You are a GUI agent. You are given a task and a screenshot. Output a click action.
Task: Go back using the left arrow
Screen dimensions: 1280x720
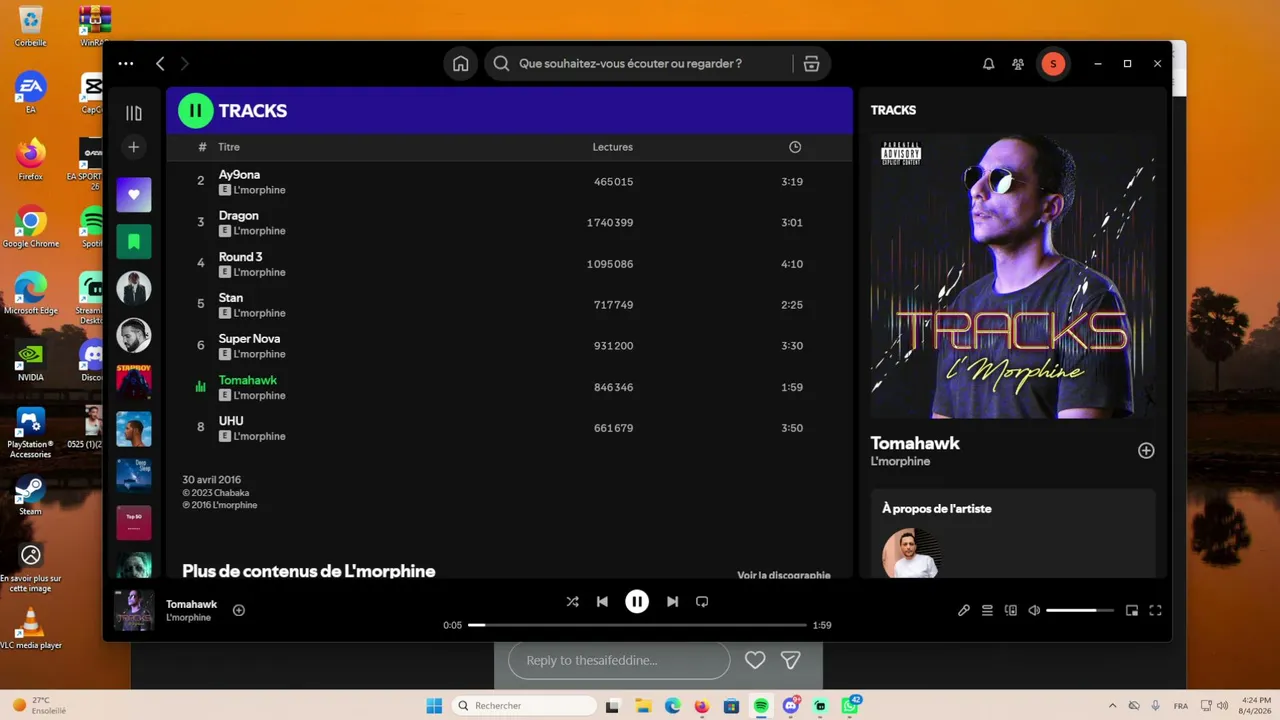[x=160, y=63]
